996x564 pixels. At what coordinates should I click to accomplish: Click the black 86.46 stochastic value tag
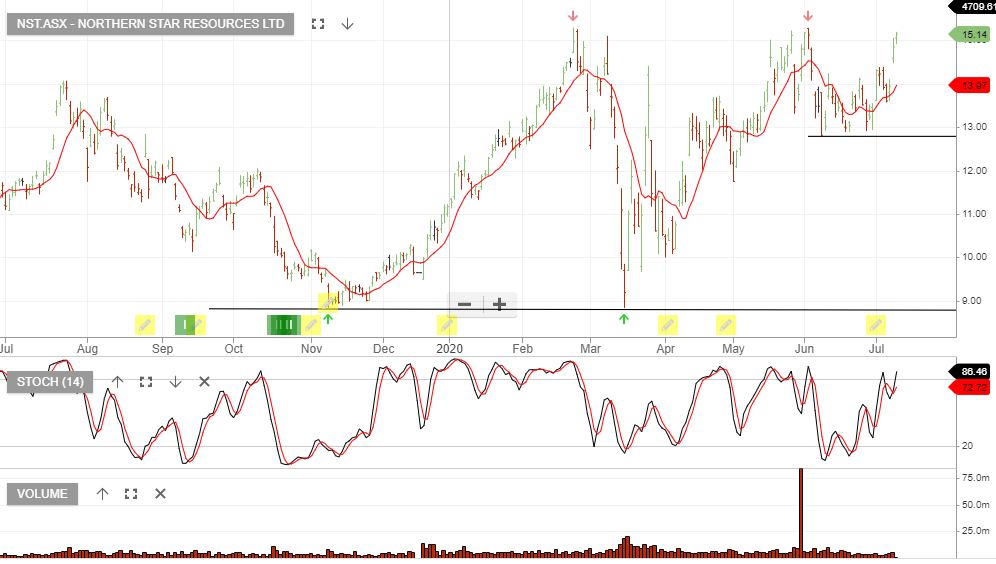[x=970, y=372]
